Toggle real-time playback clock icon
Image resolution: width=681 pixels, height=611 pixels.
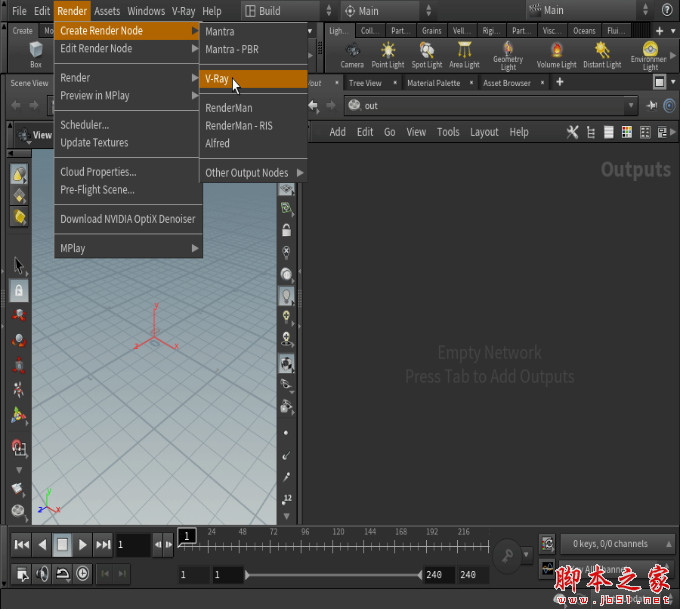click(83, 574)
